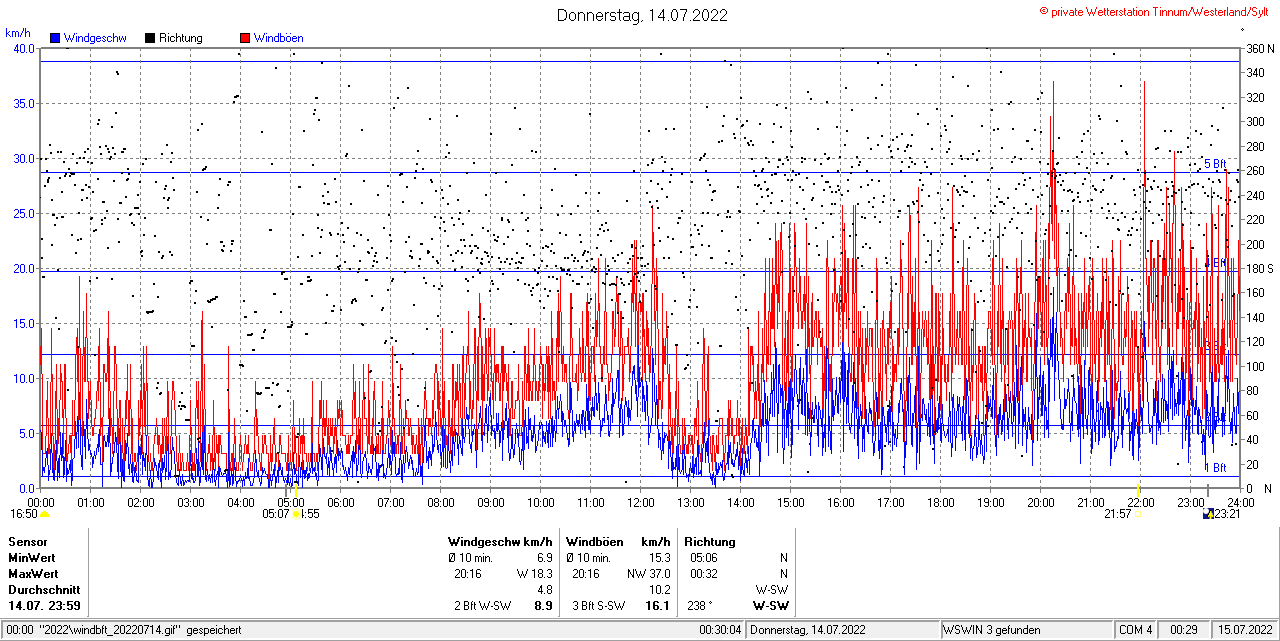1280x641 pixels.
Task: Click the current gust value 16.1
Action: pyautogui.click(x=659, y=606)
